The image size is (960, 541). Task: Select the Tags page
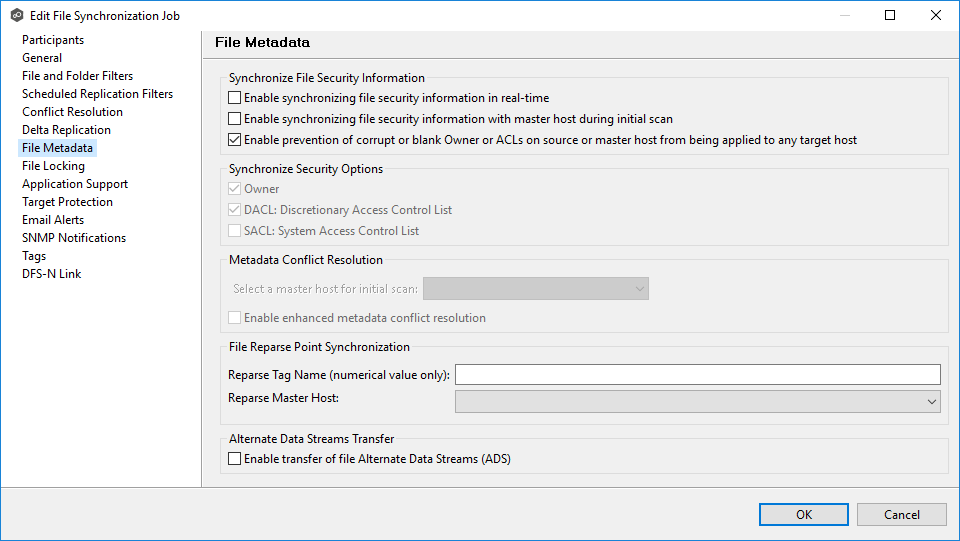tap(34, 256)
